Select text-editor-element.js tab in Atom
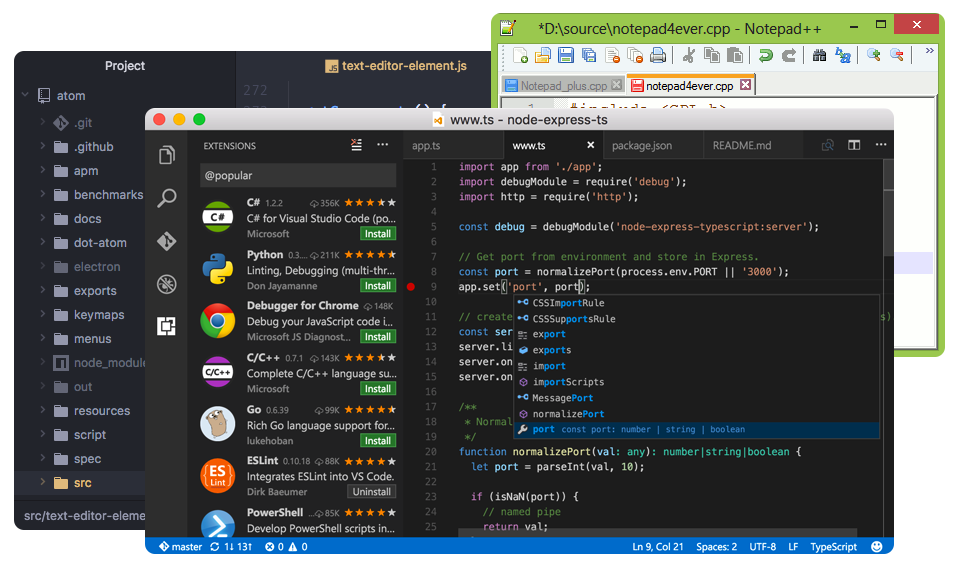Viewport: 957px width, 565px height. tap(396, 66)
